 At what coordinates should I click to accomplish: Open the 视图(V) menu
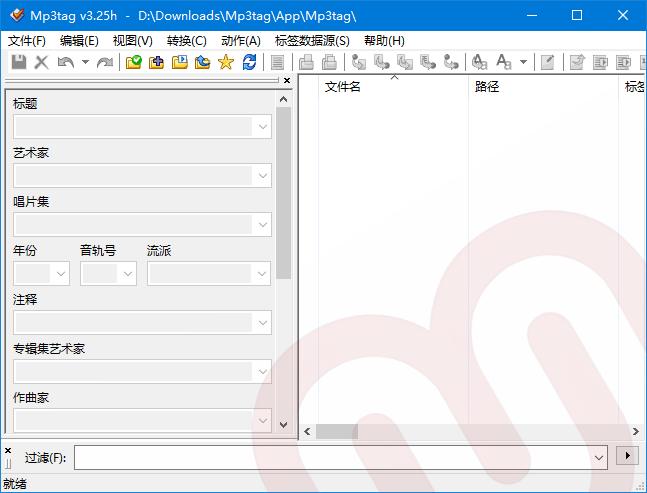point(133,41)
